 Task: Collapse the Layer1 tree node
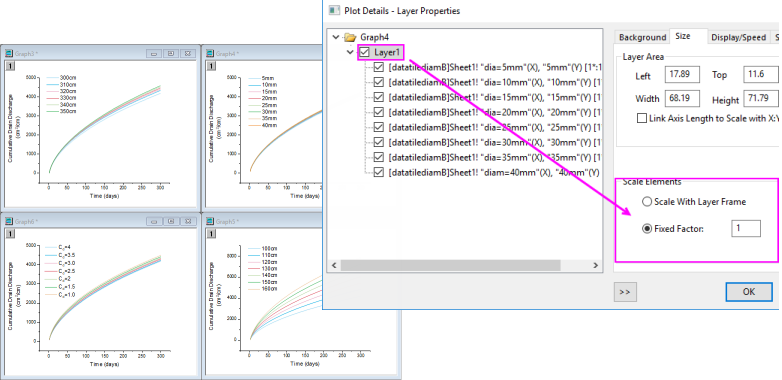click(x=351, y=52)
